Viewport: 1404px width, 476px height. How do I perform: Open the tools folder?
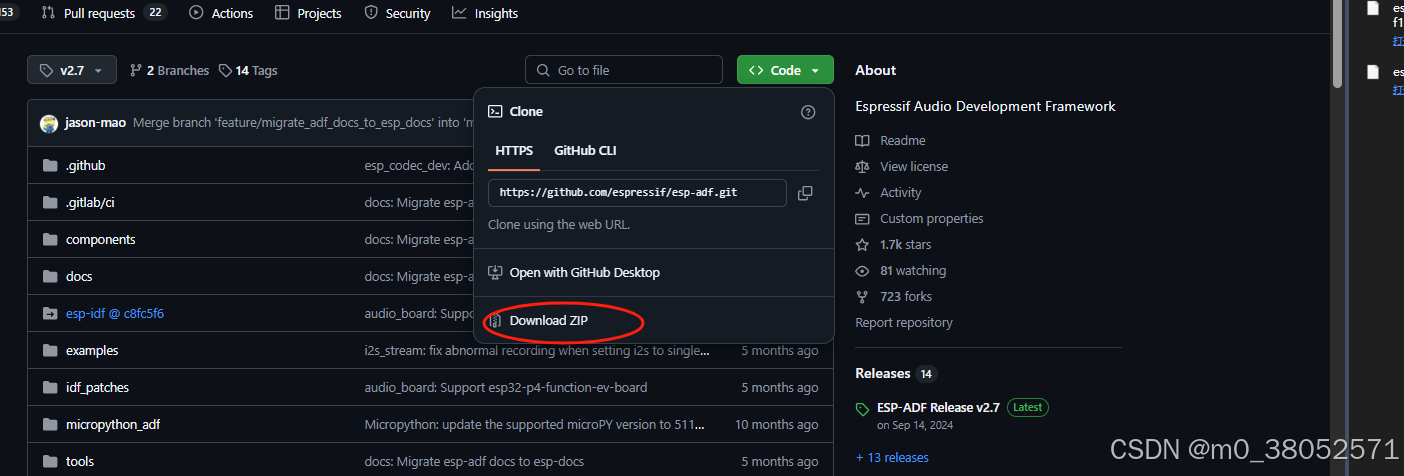point(80,462)
